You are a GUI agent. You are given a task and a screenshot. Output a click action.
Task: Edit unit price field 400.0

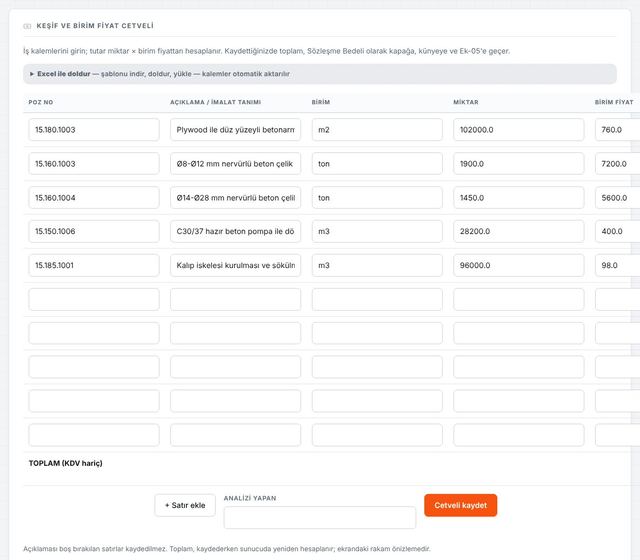pyautogui.click(x=618, y=231)
